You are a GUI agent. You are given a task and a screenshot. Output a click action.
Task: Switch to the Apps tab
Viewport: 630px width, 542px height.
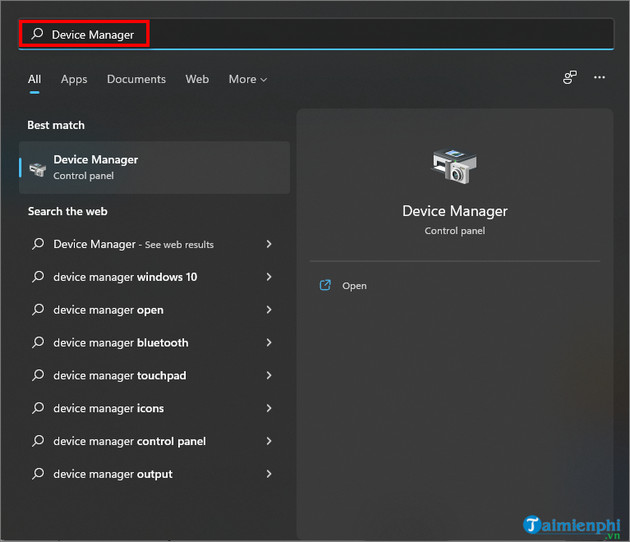[x=74, y=79]
